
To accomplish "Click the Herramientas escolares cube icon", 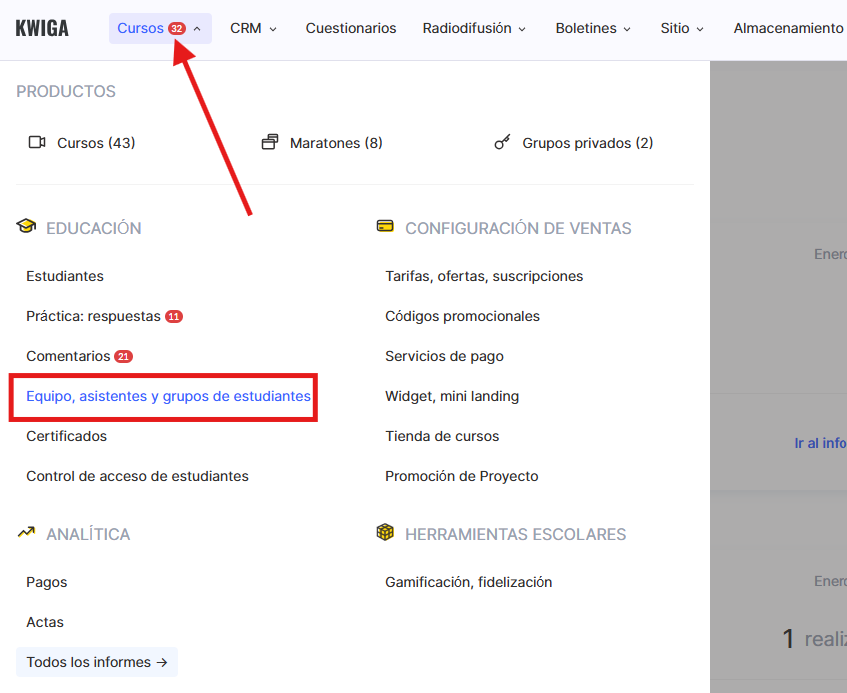I will coord(385,533).
